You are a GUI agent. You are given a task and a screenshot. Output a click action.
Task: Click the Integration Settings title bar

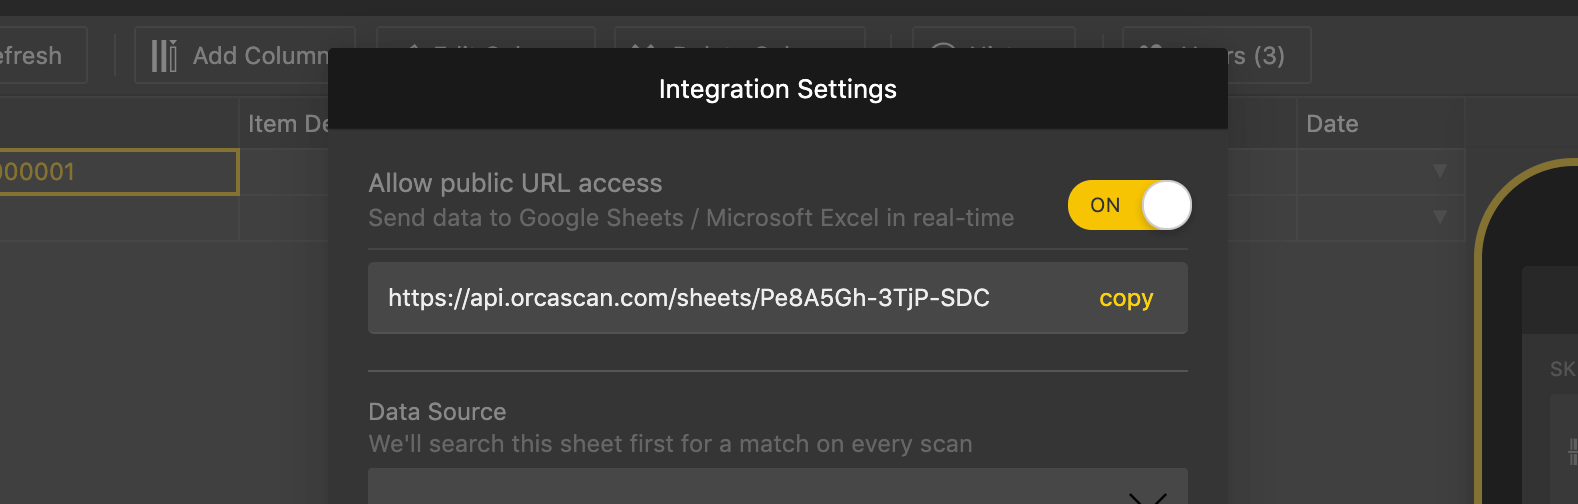[x=777, y=89]
